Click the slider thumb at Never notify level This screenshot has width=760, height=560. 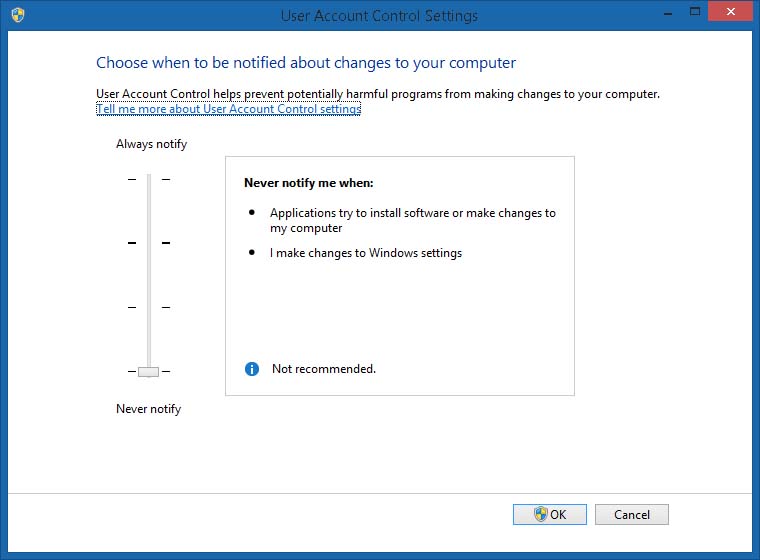click(149, 371)
